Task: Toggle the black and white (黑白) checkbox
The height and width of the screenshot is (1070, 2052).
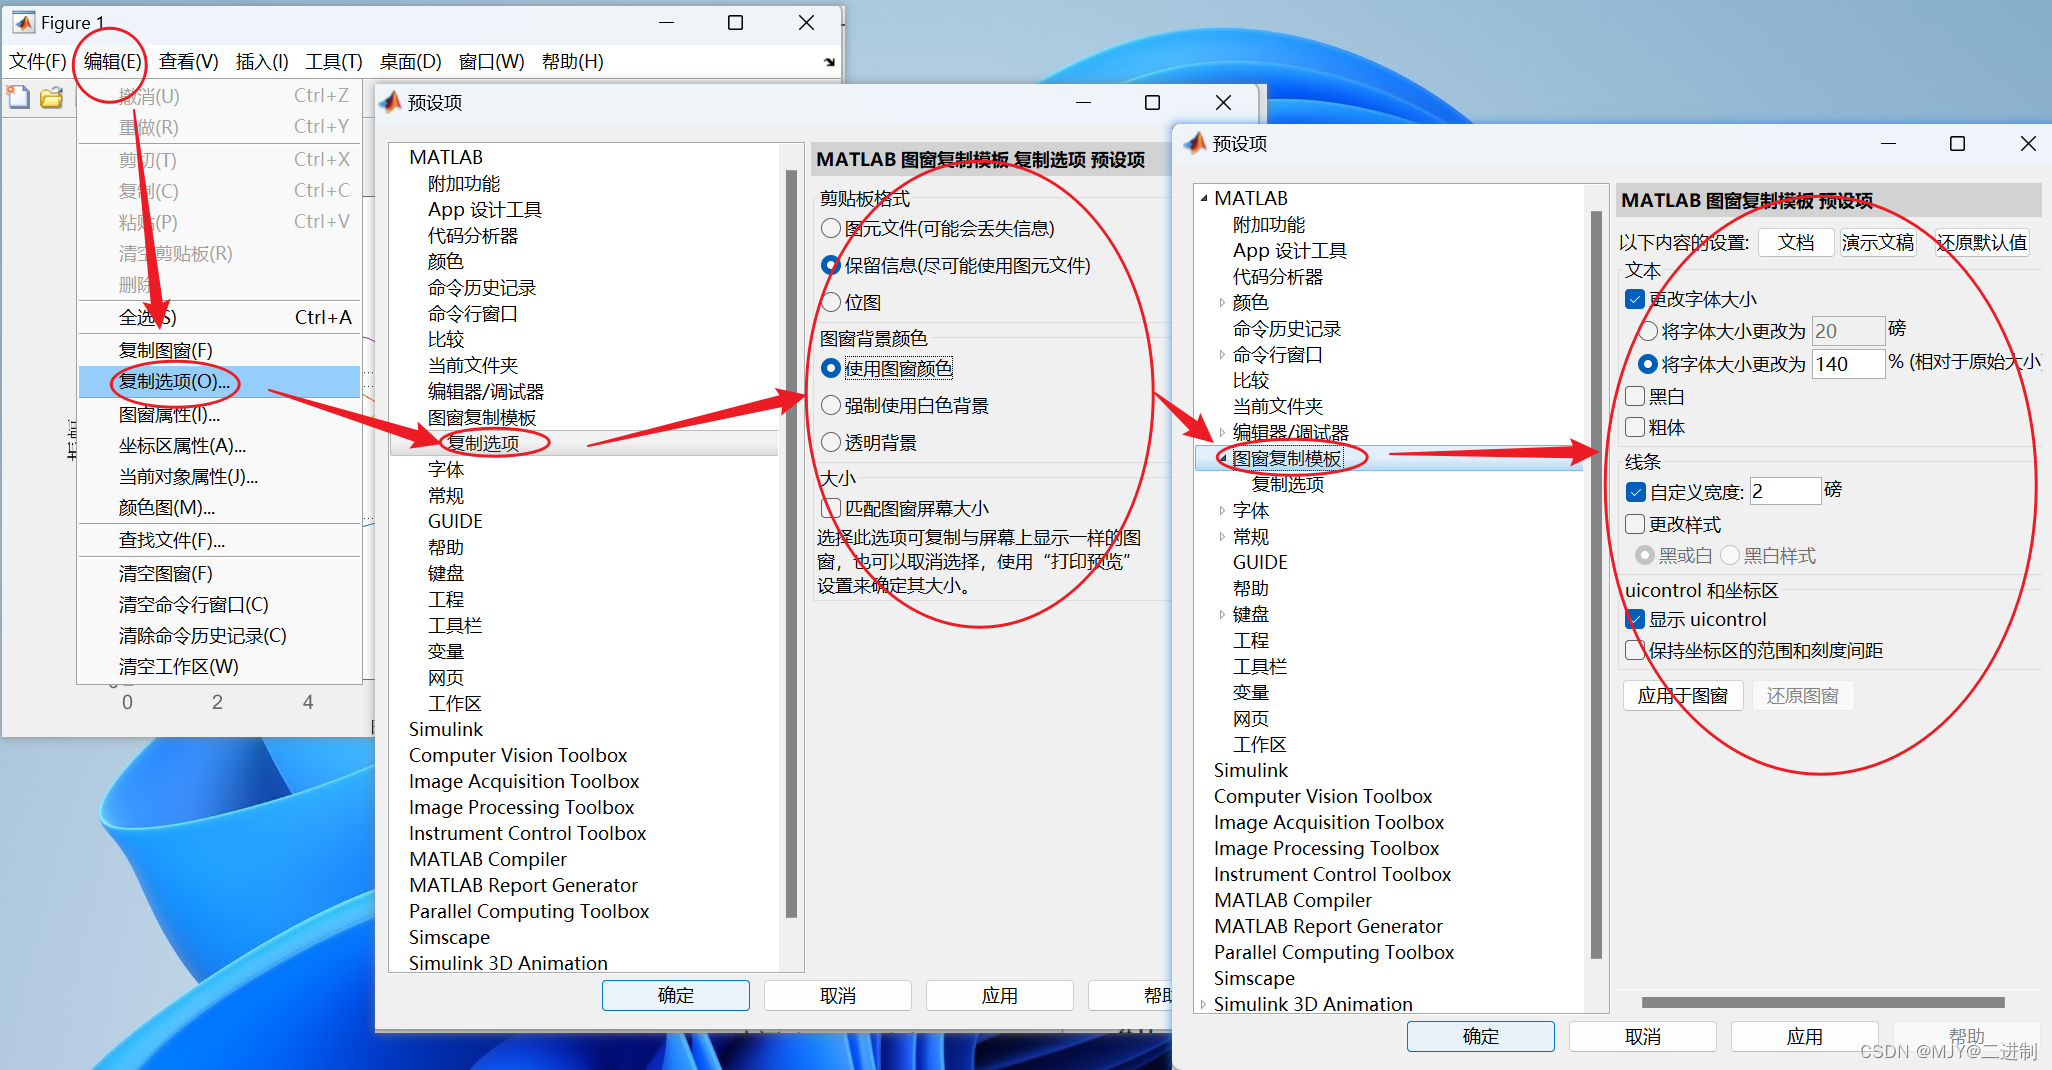Action: point(1635,396)
